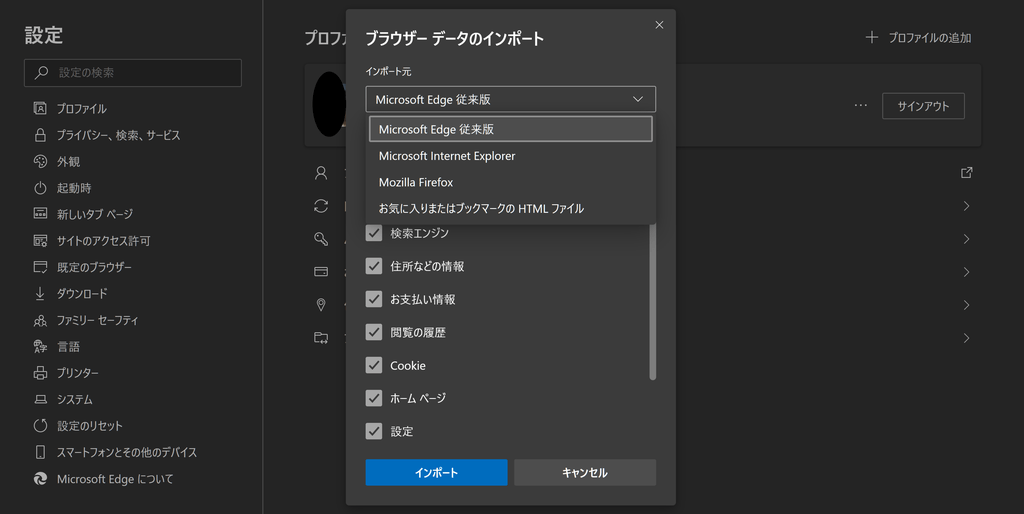This screenshot has width=1024, height=514.
Task: Click プロファイルの追加 link
Action: click(x=929, y=38)
